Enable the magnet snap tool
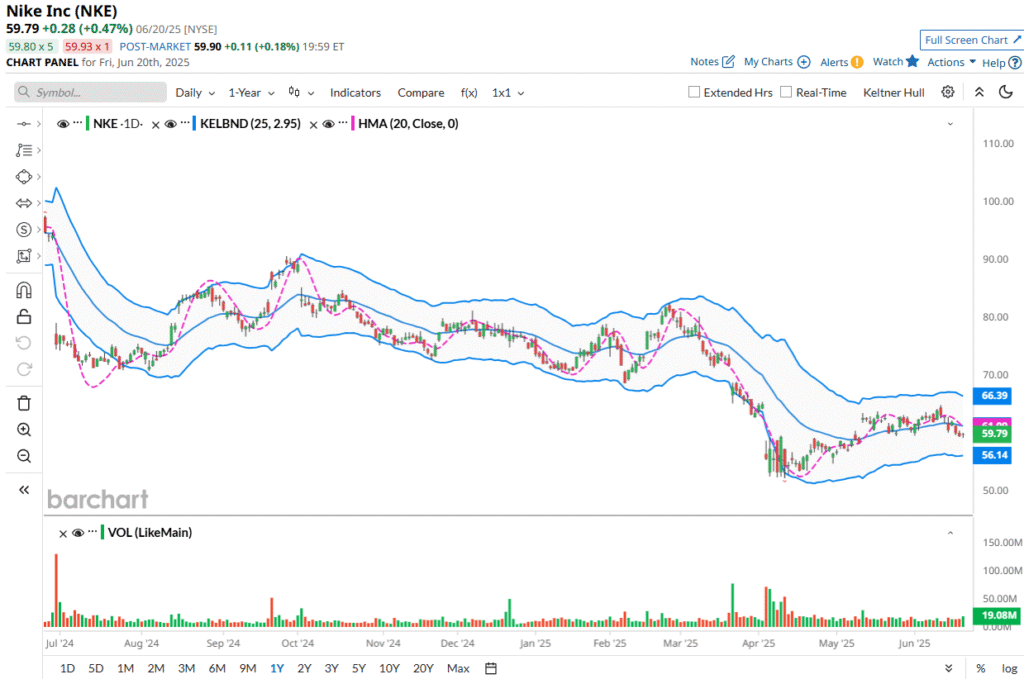This screenshot has height=679, width=1024. coord(25,291)
